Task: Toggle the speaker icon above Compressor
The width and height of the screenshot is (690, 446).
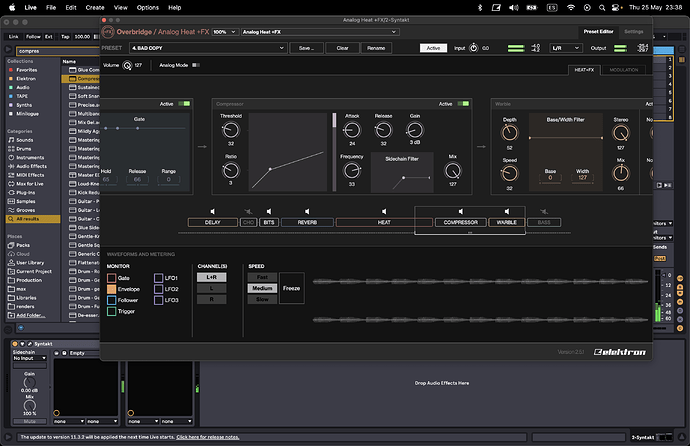Action: [460, 211]
